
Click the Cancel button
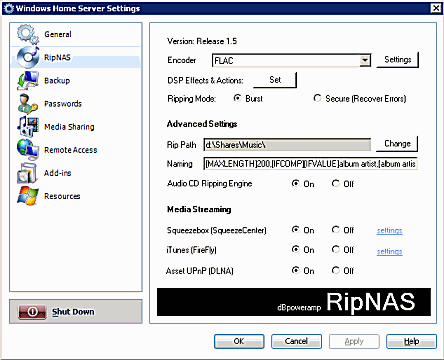tap(296, 341)
